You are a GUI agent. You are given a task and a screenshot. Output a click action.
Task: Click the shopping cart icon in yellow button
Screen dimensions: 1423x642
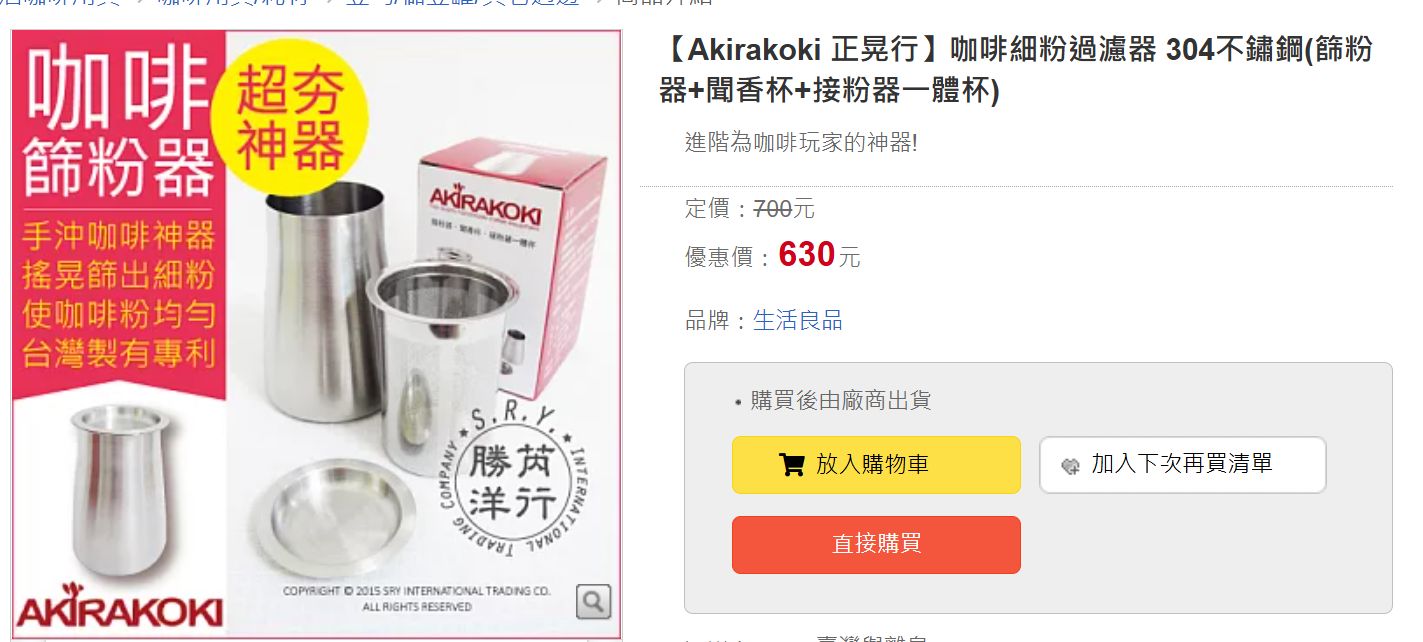tap(791, 465)
